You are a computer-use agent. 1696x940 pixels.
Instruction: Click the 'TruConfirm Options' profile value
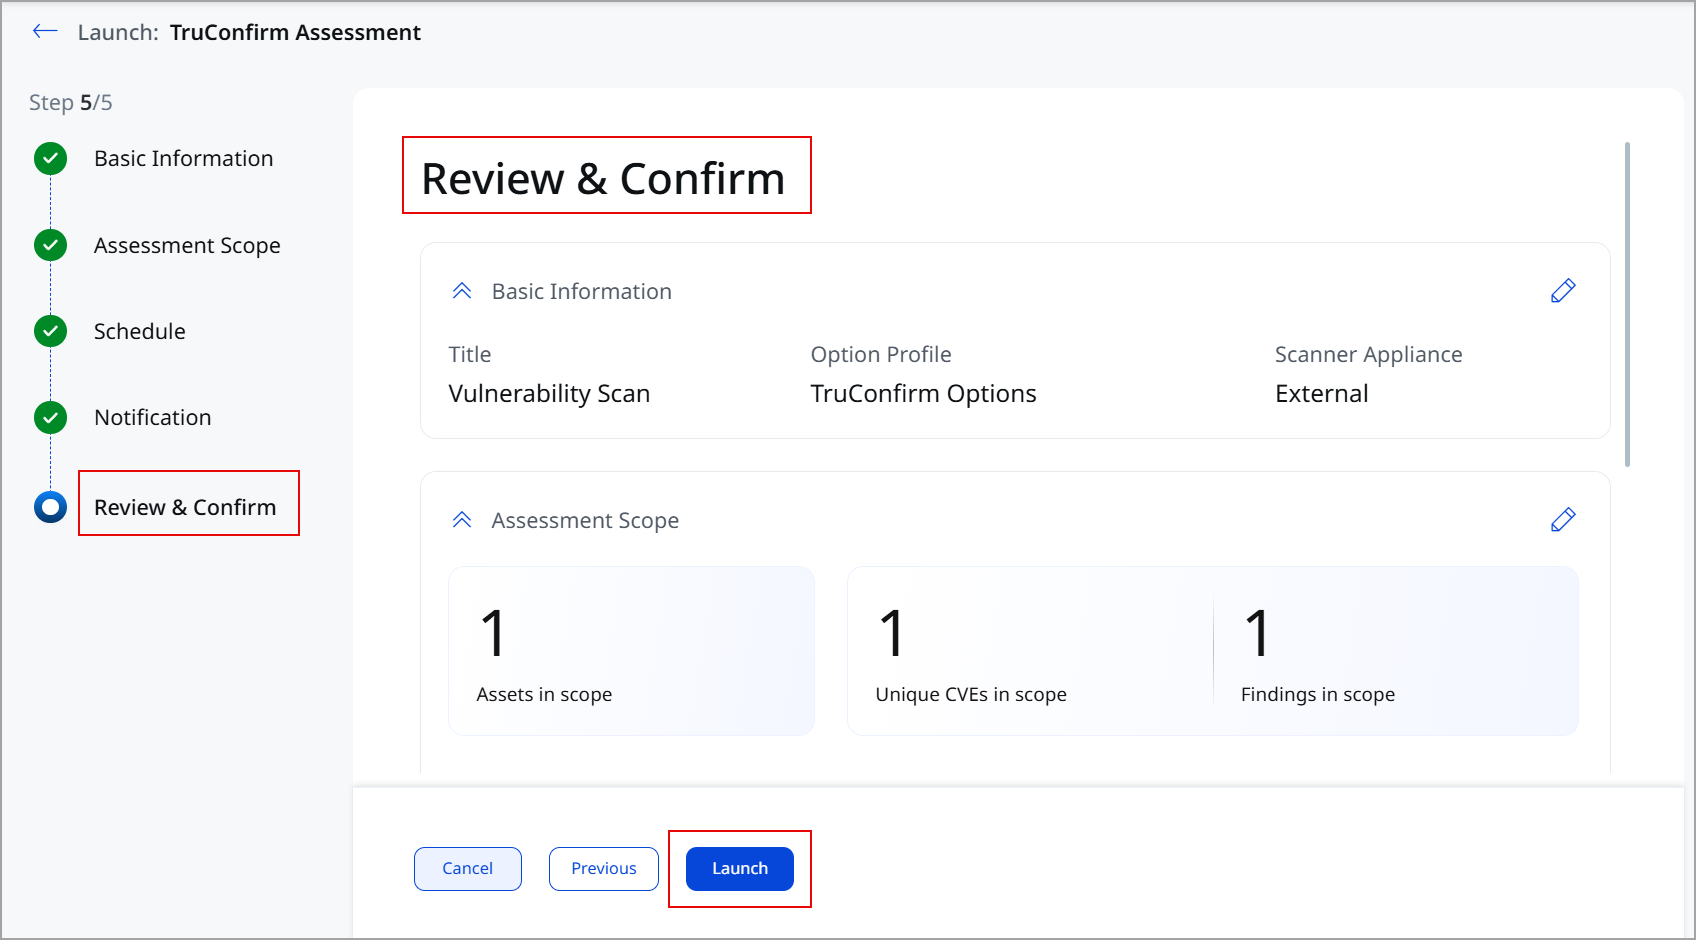click(923, 394)
